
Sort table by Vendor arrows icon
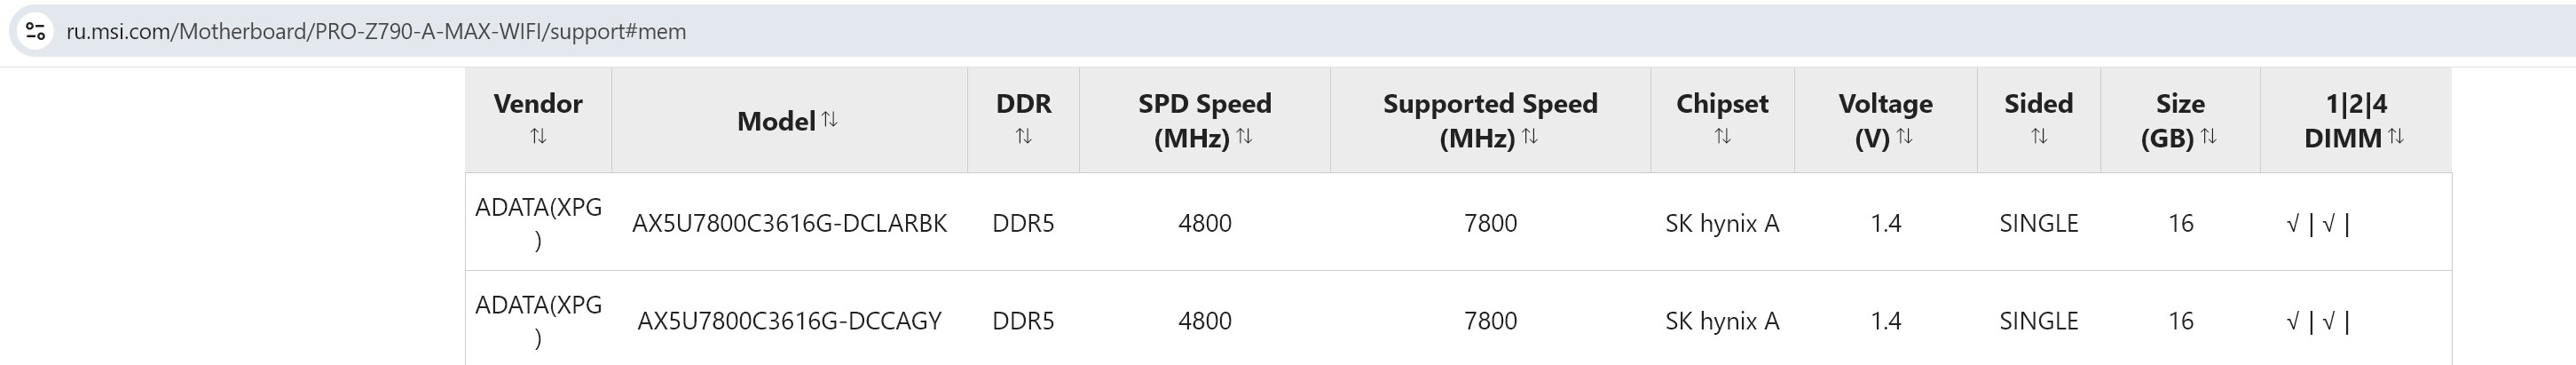click(x=538, y=136)
